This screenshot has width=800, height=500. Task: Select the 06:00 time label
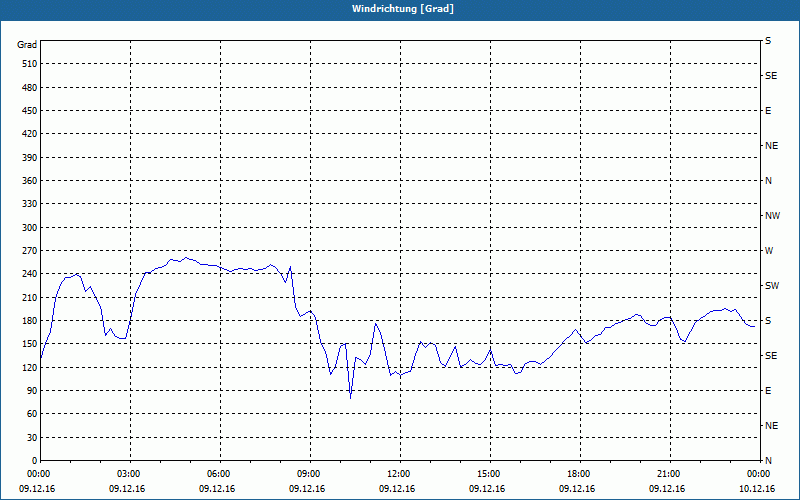pyautogui.click(x=220, y=474)
